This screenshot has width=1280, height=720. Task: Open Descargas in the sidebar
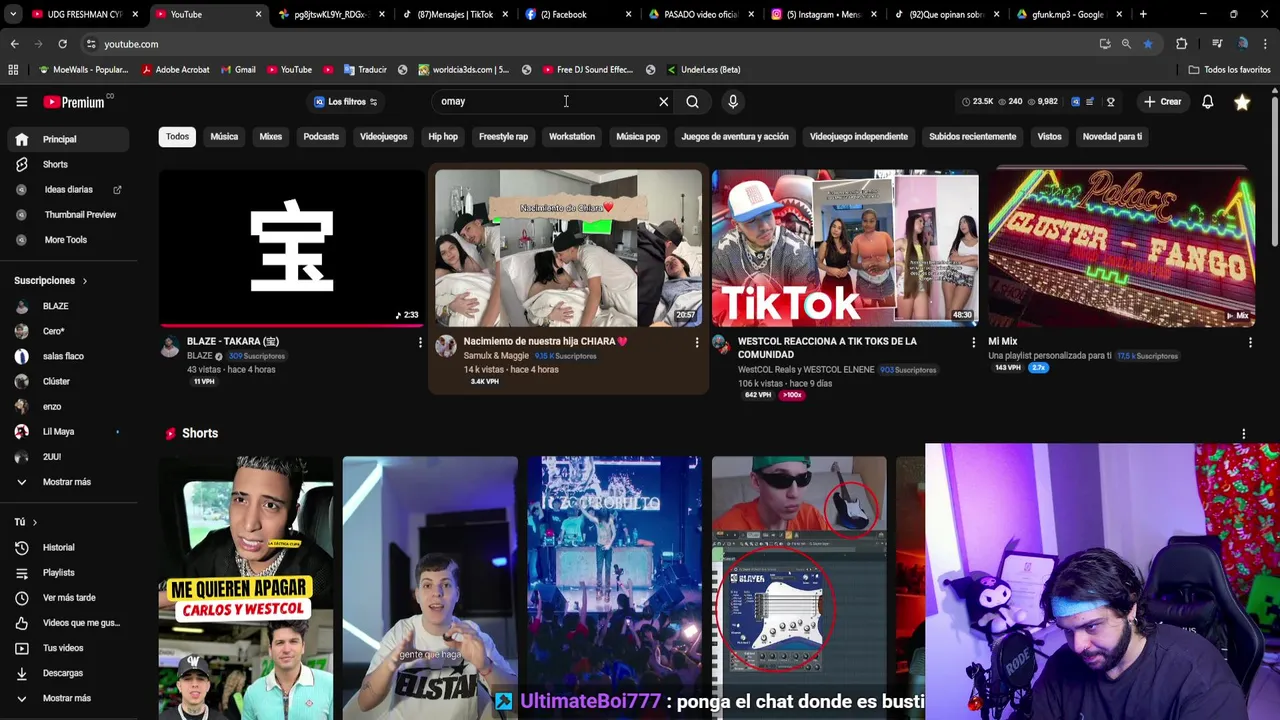click(x=68, y=673)
